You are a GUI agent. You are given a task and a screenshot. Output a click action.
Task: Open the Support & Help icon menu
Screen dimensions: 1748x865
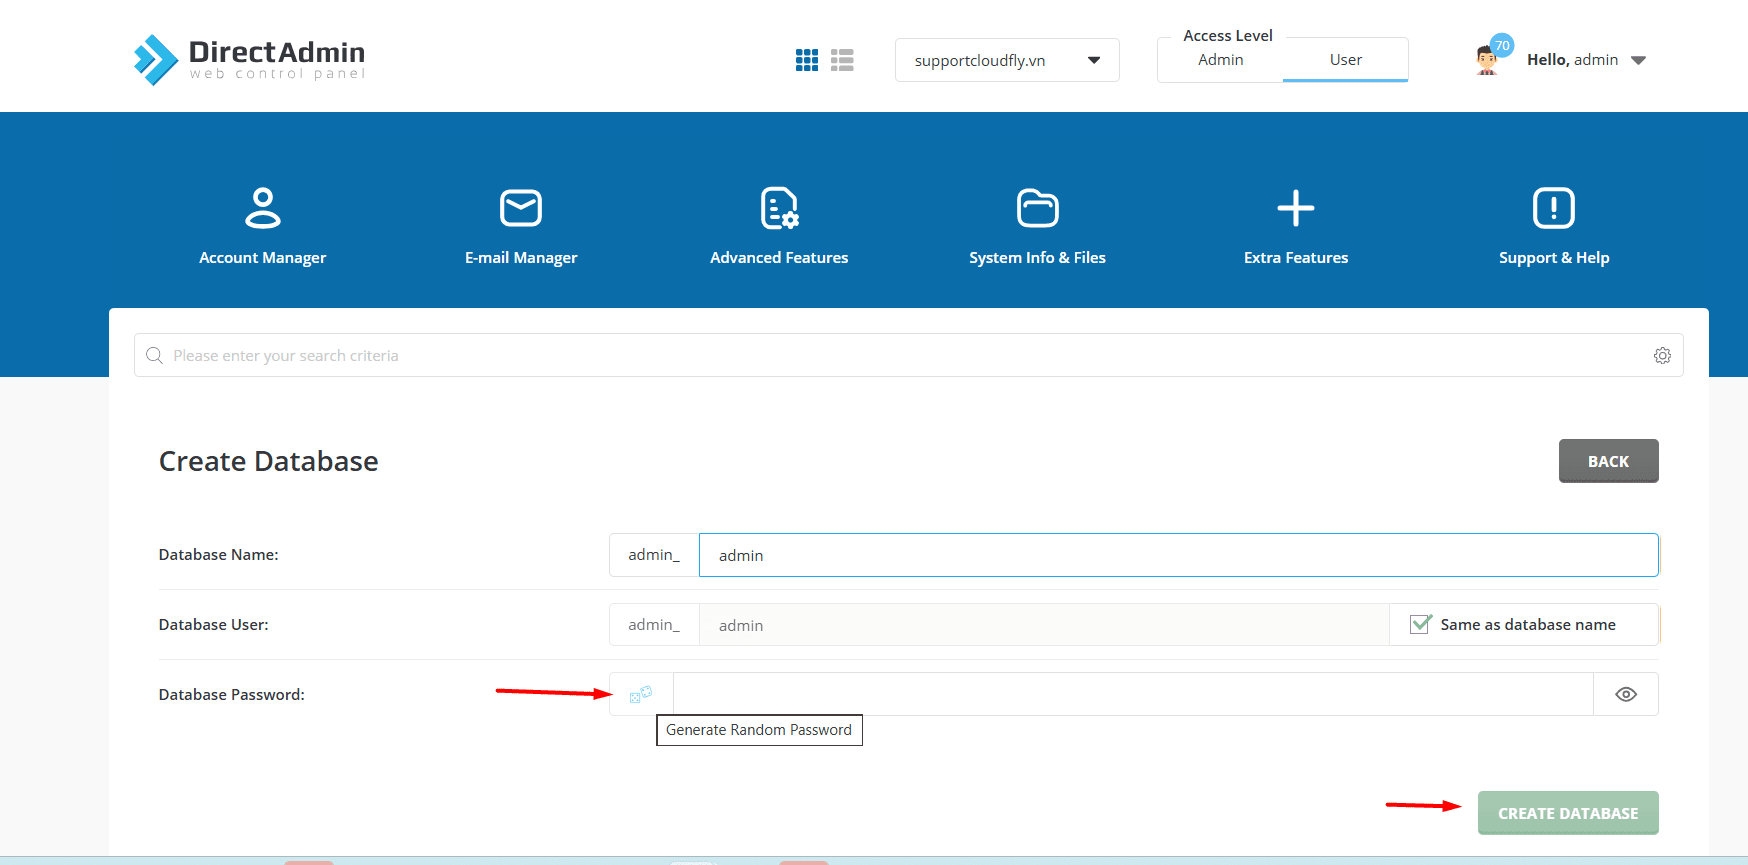click(1553, 209)
